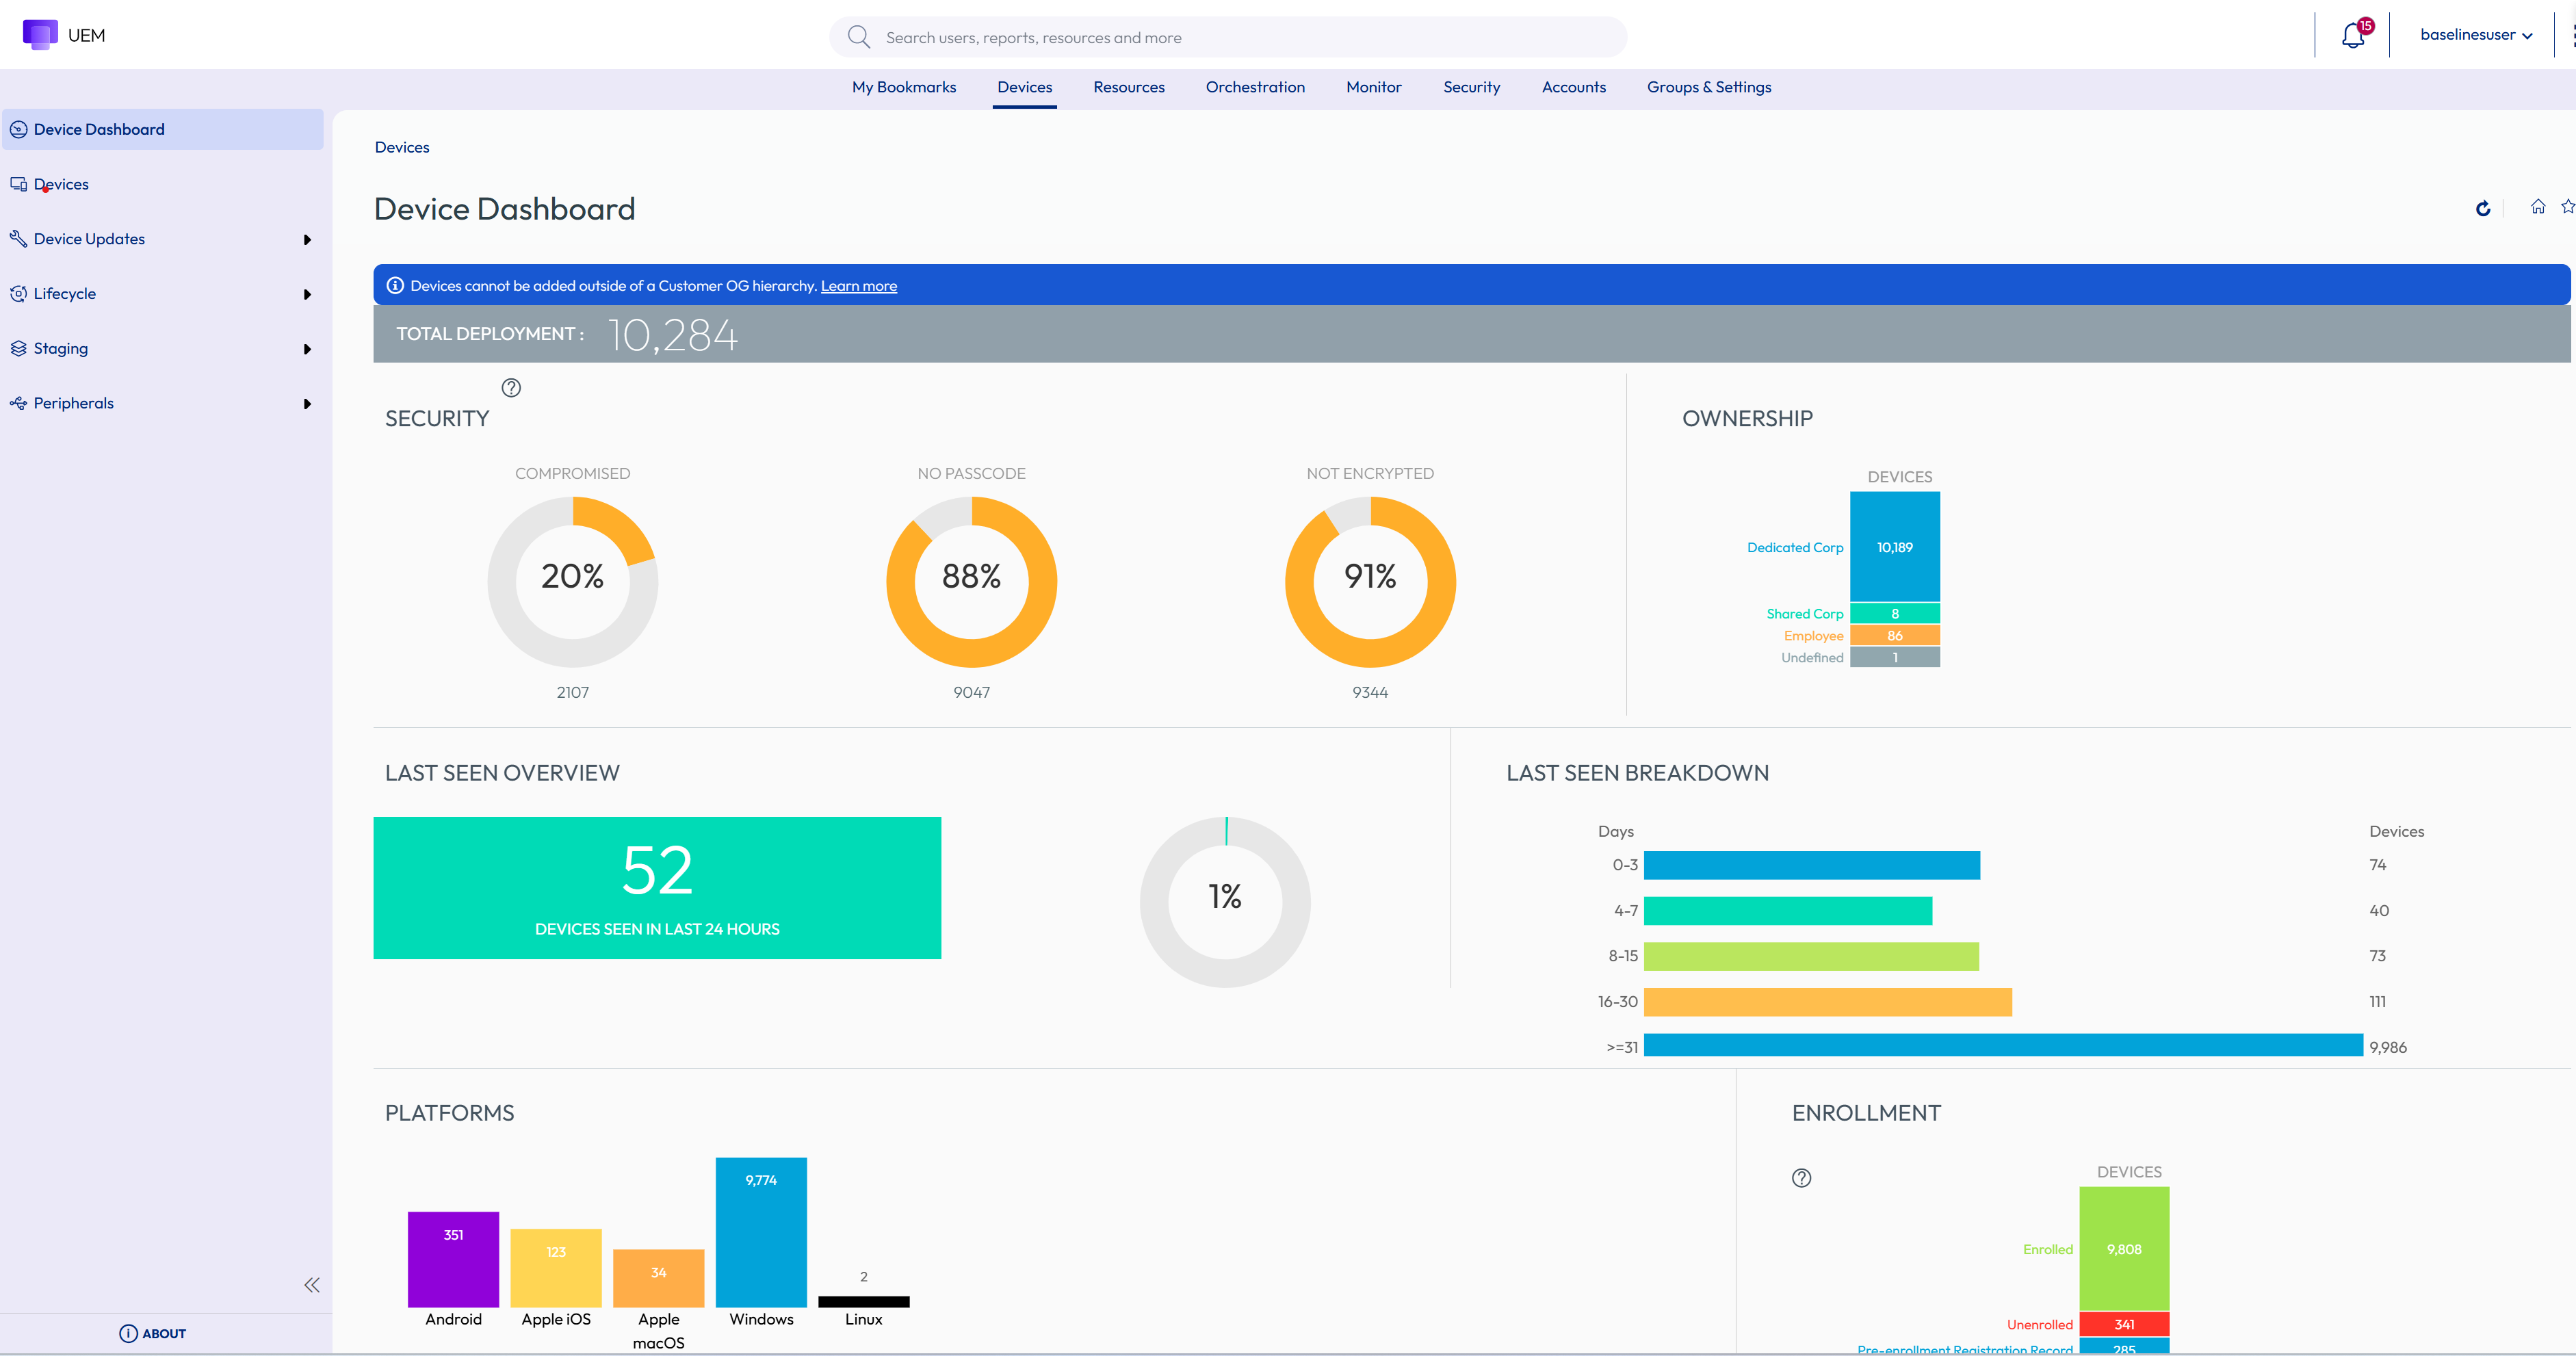This screenshot has height=1356, width=2576.
Task: Click the Security section help icon
Action: tap(511, 387)
